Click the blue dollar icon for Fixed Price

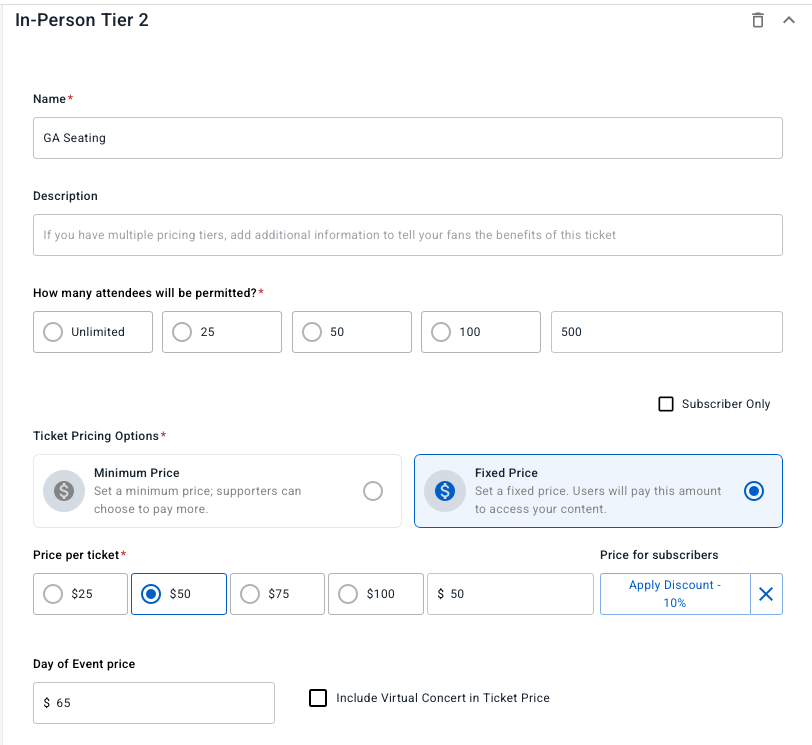point(445,491)
